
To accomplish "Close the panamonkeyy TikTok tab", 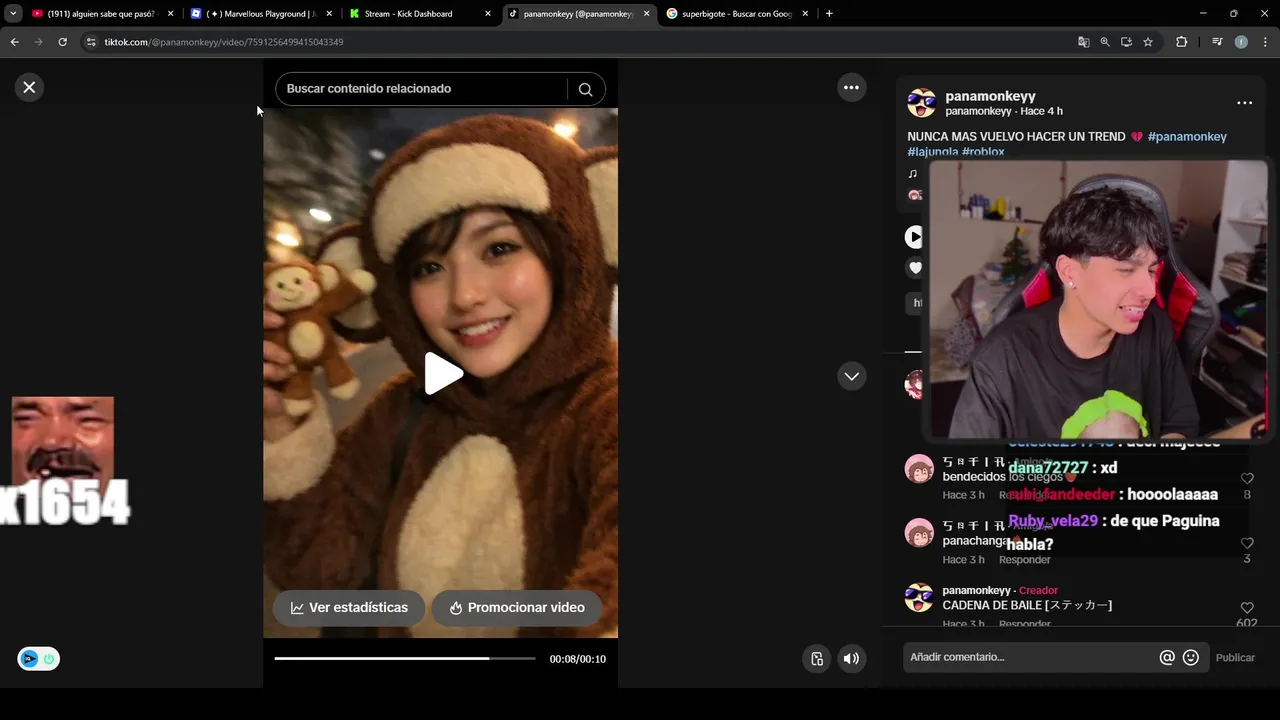I will 646,14.
